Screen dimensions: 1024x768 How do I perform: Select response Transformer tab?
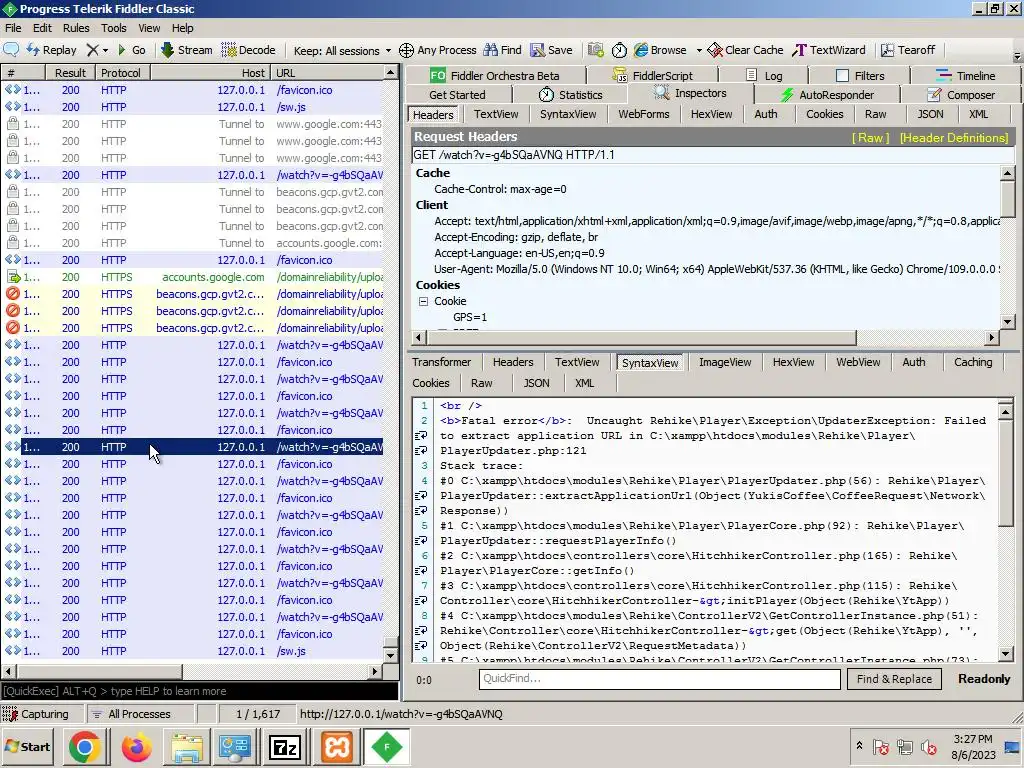click(x=441, y=362)
